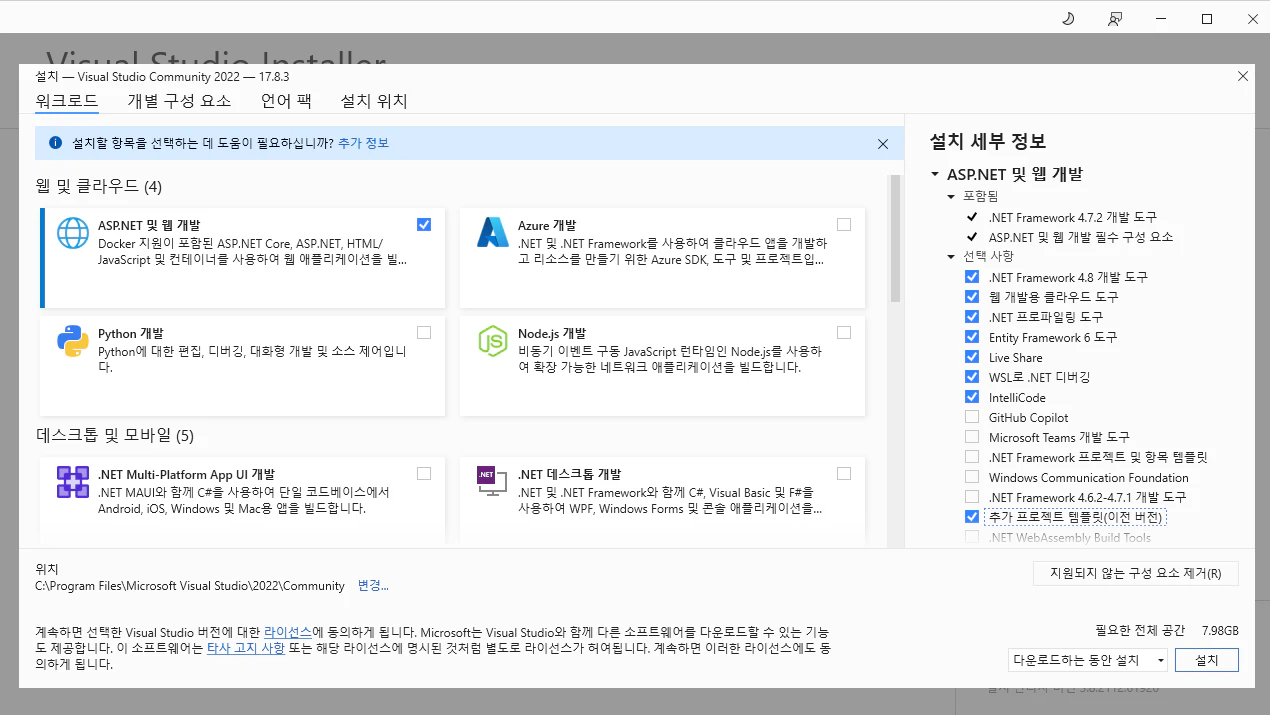Click the Node.js development logo icon
1270x715 pixels.
493,341
